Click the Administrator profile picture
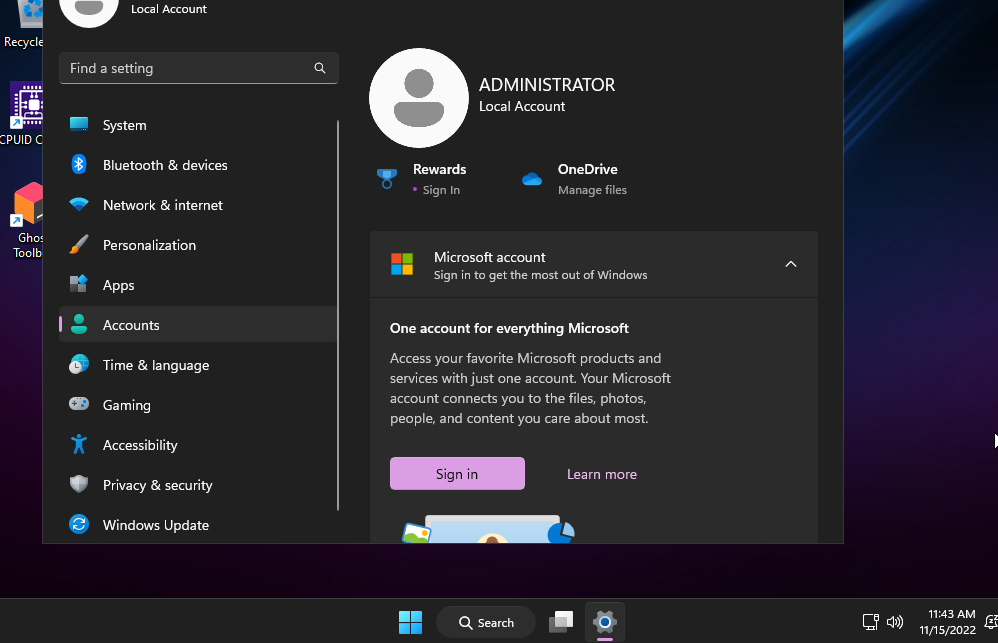Viewport: 998px width, 643px height. pos(418,98)
